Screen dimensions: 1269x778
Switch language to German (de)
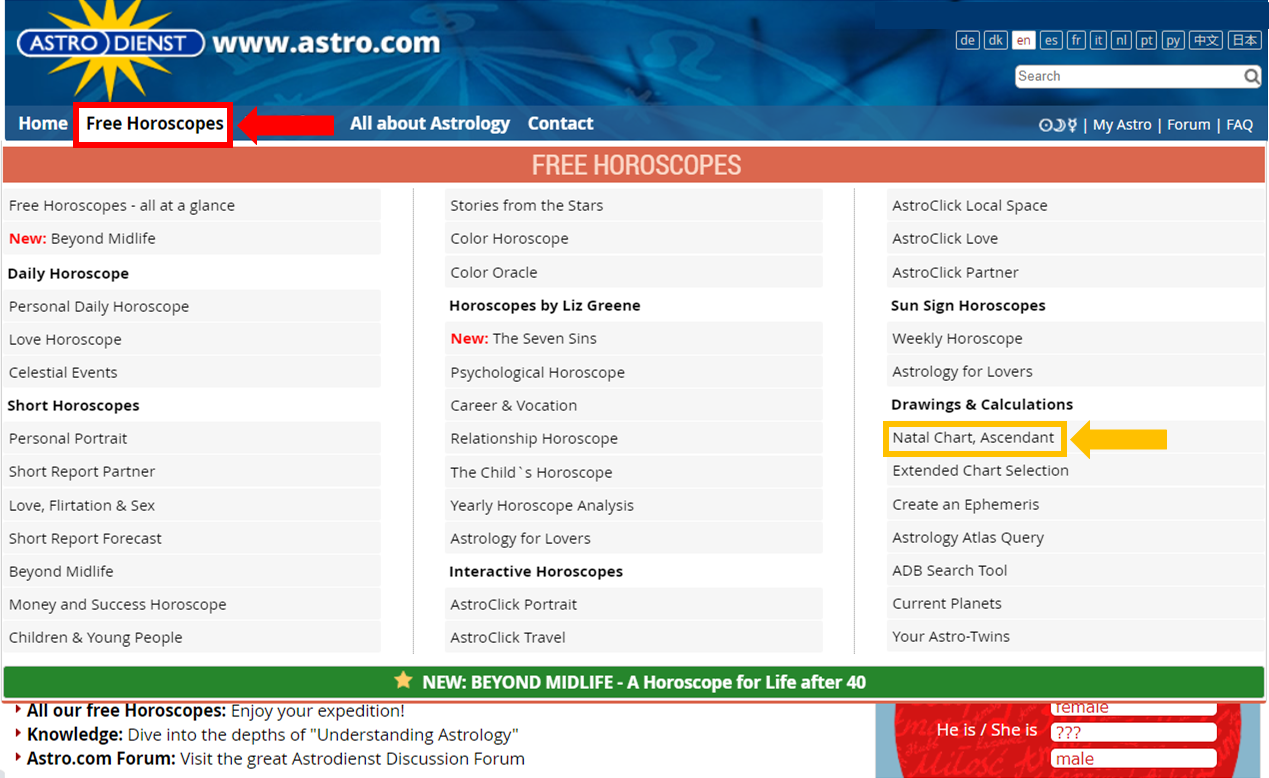click(x=967, y=40)
